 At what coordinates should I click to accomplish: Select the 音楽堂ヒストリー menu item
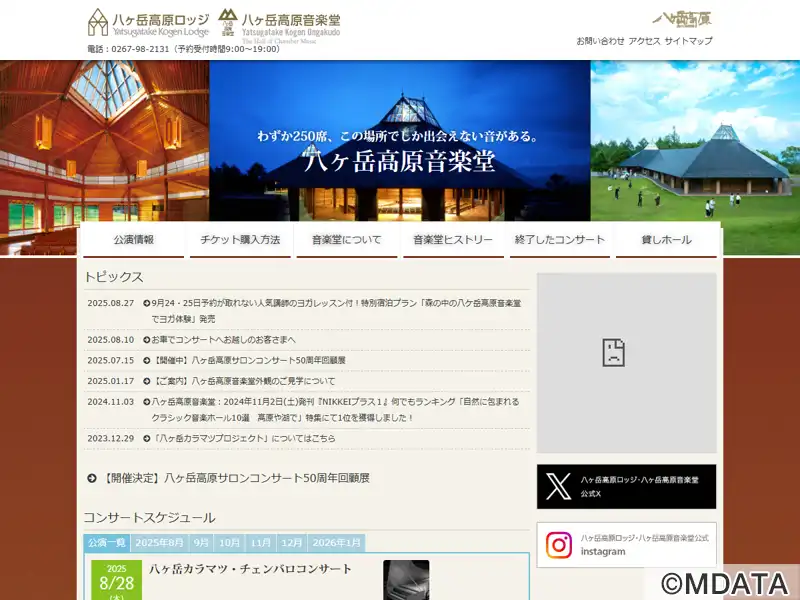click(453, 239)
